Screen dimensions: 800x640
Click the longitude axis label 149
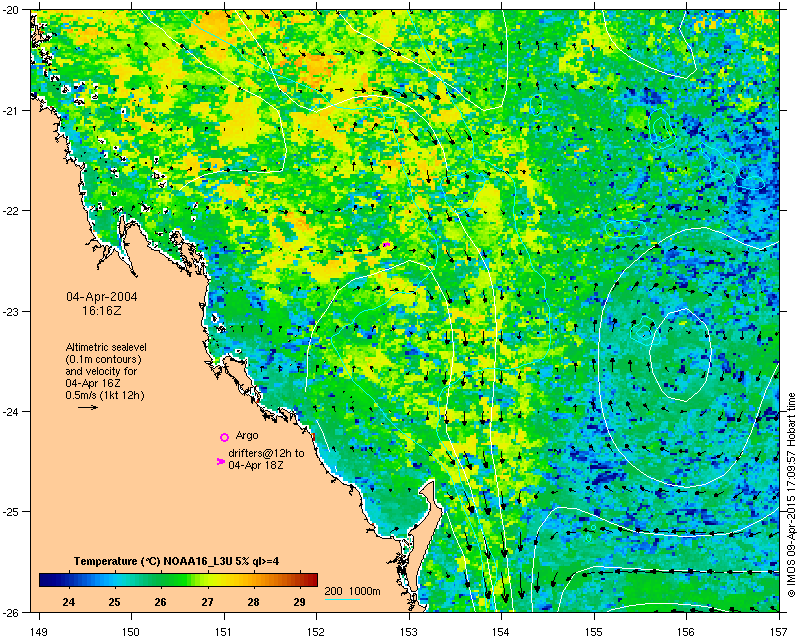tap(39, 632)
